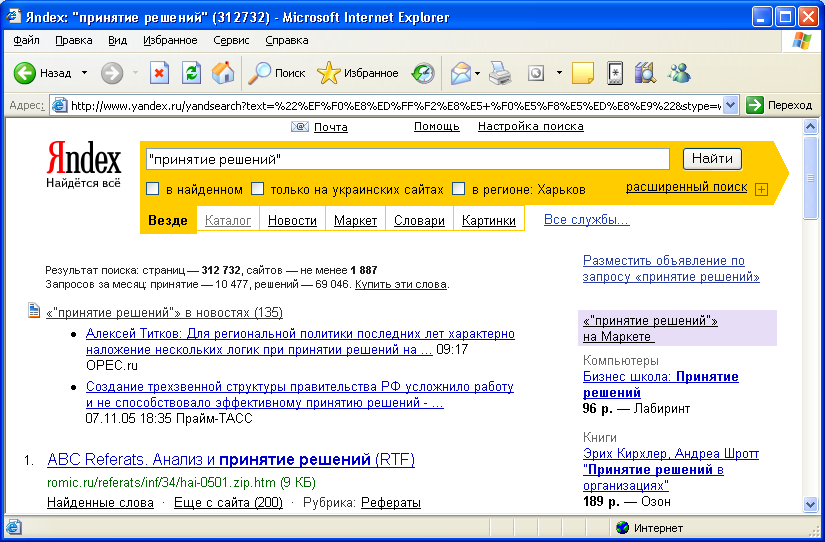Check the 'в регионе: Харьков' checkbox
Image resolution: width=825 pixels, height=542 pixels.
click(x=459, y=189)
